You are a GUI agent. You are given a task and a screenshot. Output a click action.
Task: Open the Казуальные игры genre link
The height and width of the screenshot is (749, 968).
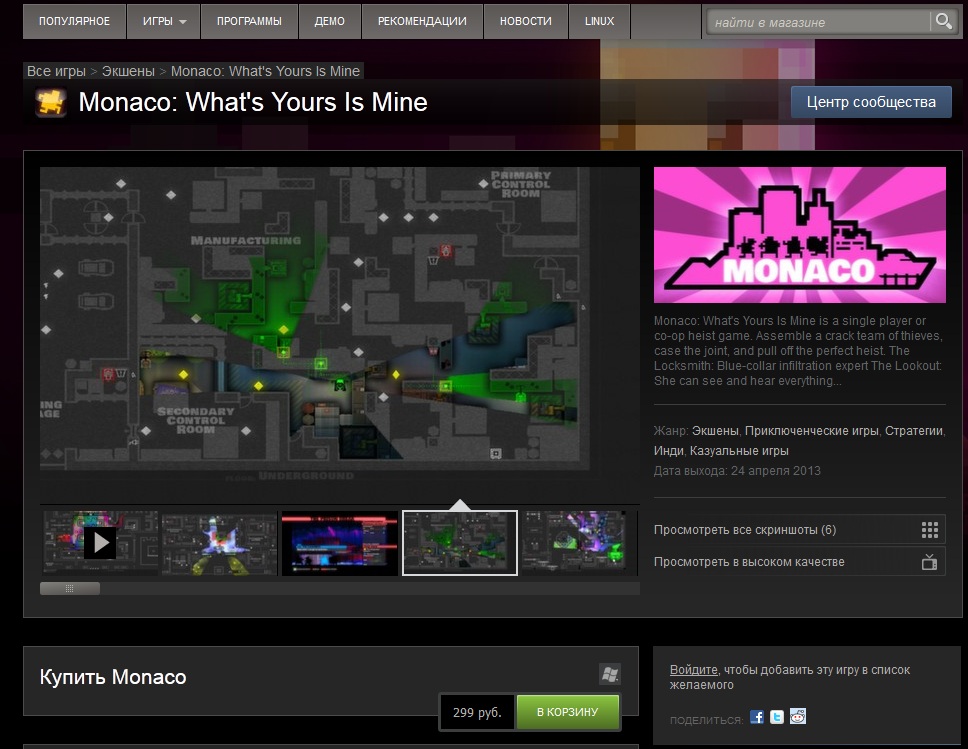pos(739,451)
